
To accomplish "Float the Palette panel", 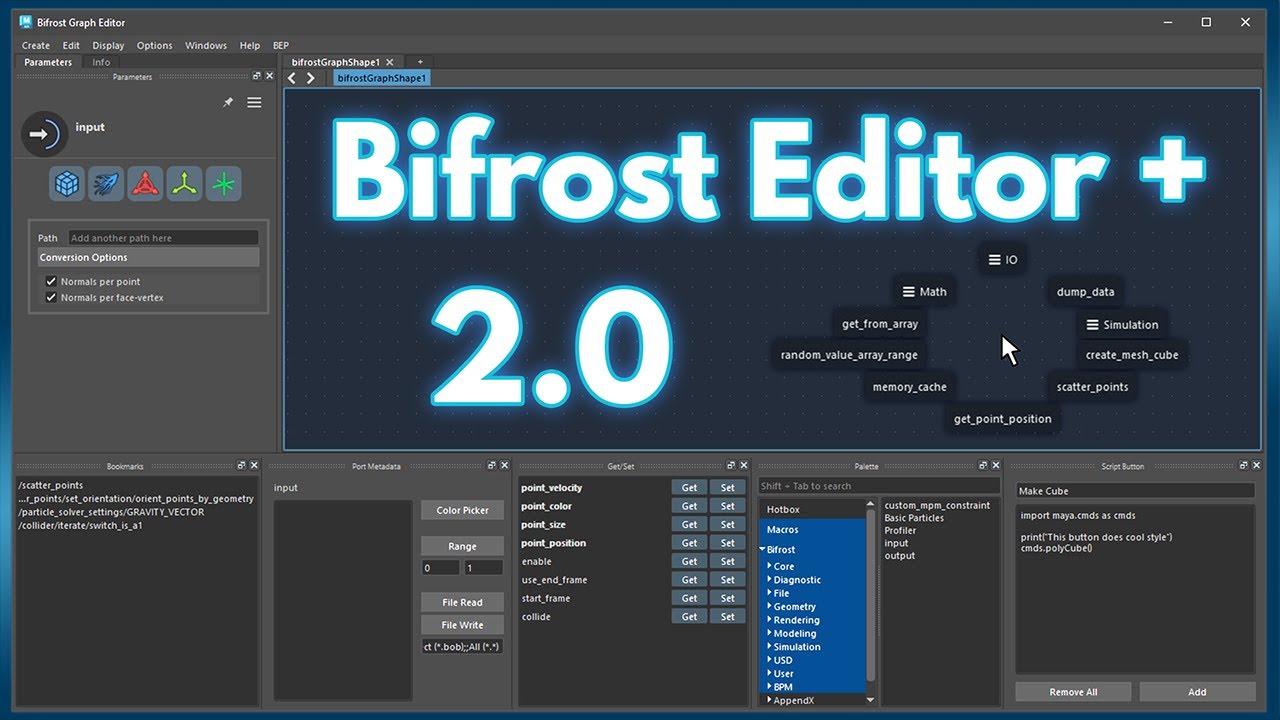I will (984, 466).
